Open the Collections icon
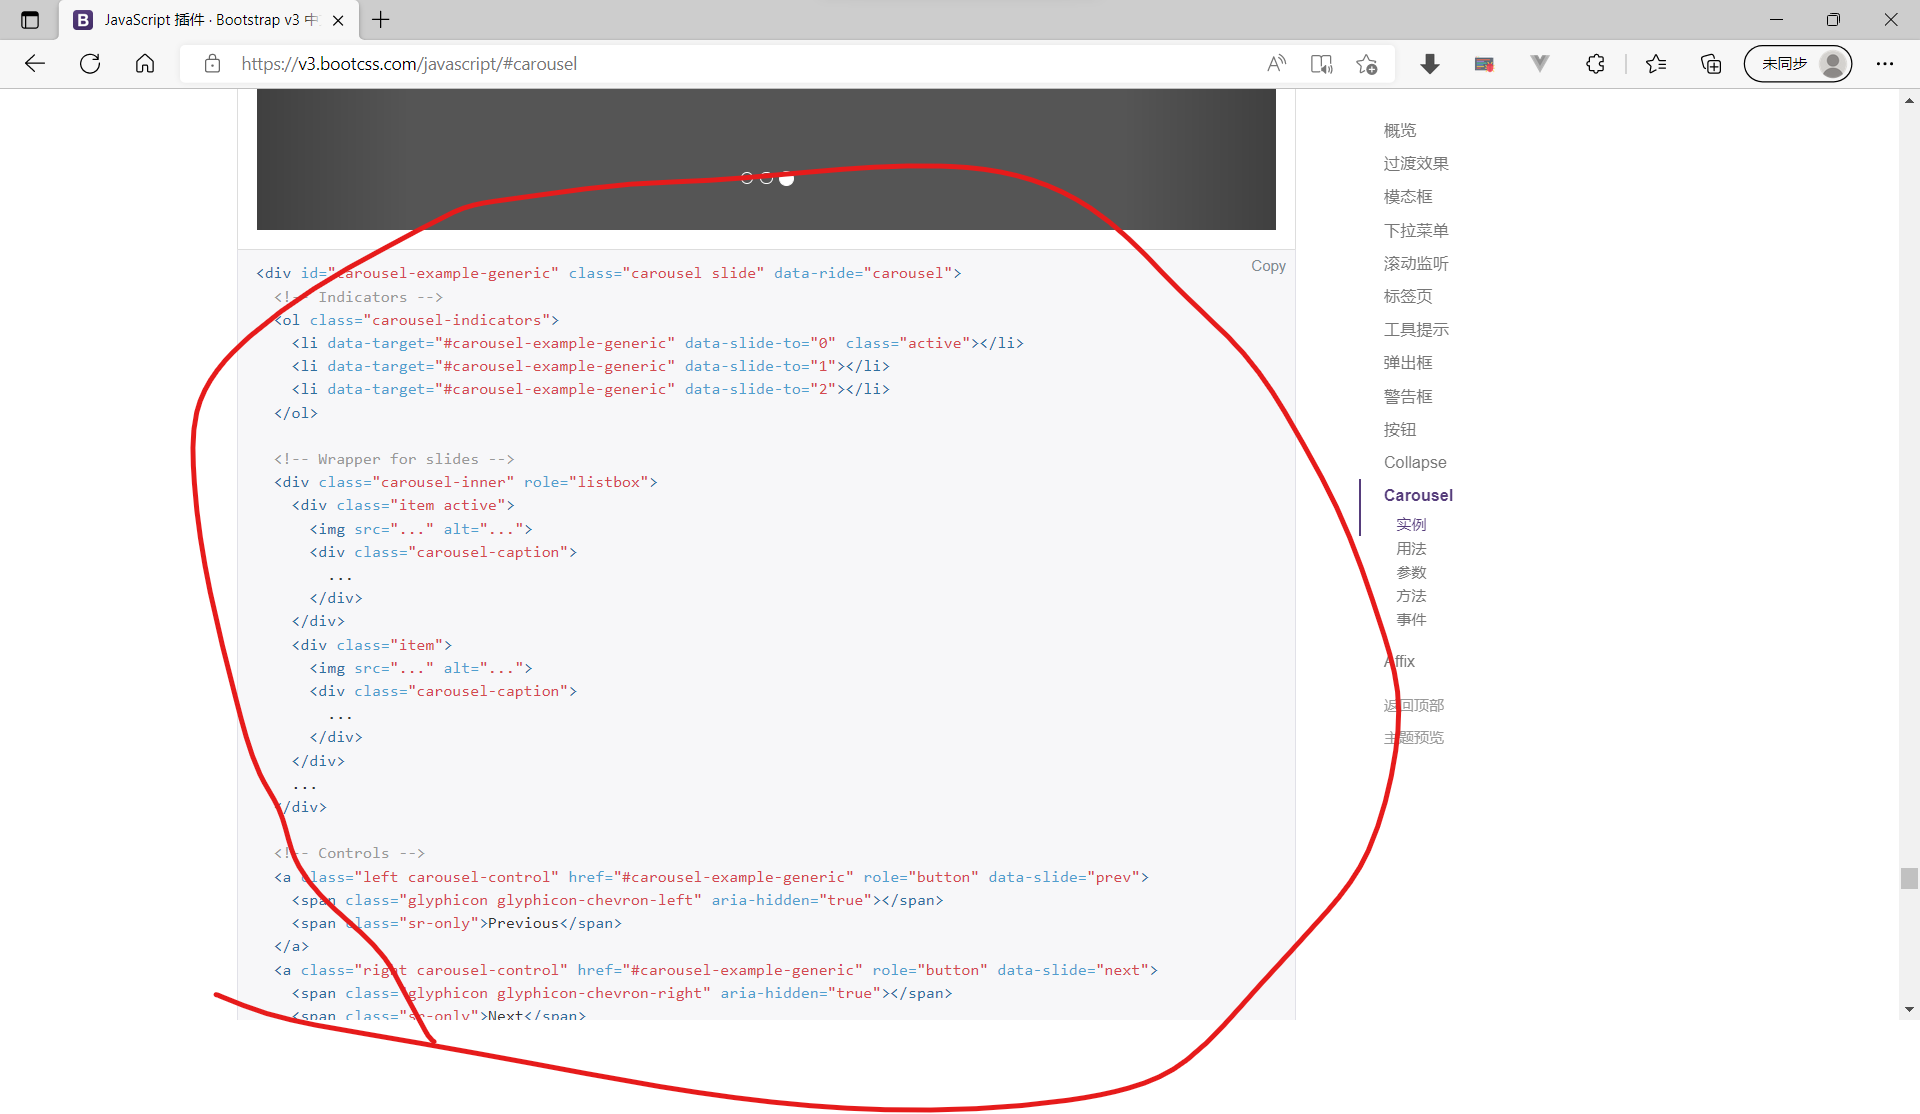The height and width of the screenshot is (1114, 1920). coord(1710,63)
